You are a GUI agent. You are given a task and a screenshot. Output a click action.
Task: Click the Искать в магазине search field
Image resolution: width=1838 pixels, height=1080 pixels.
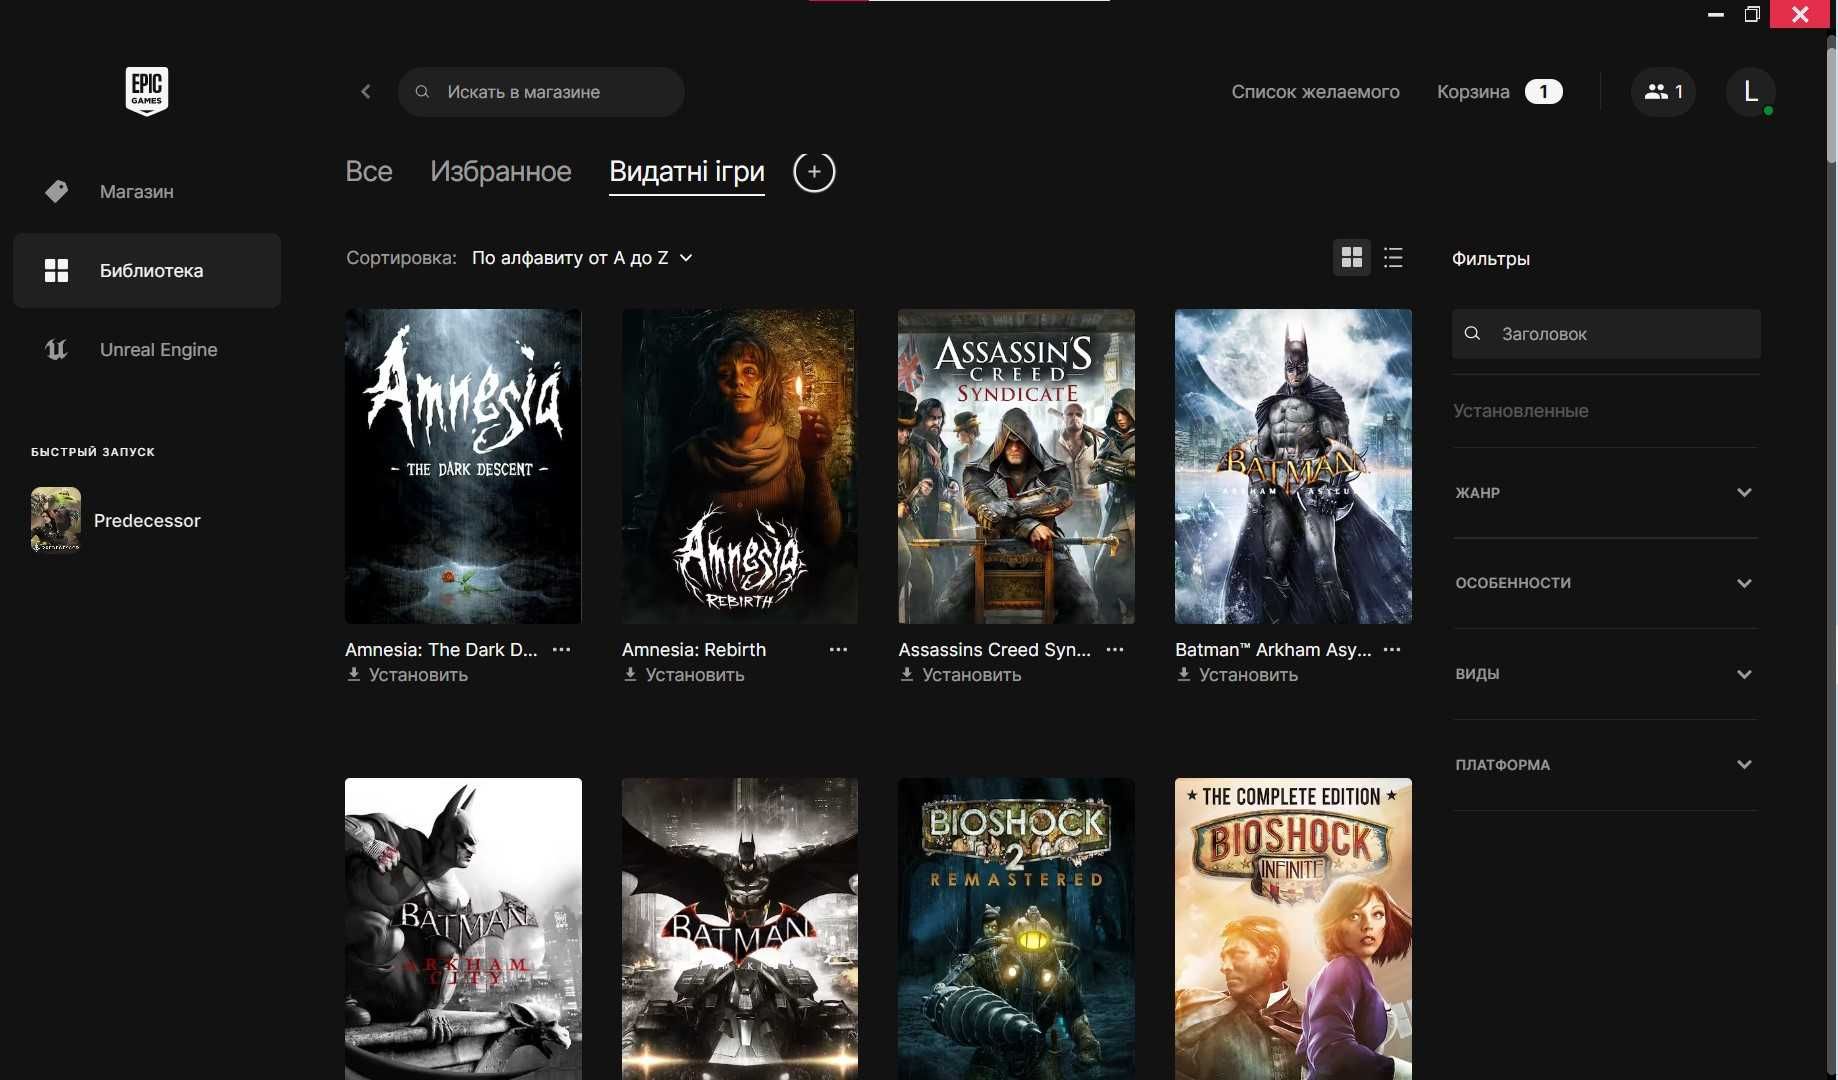[x=541, y=92]
